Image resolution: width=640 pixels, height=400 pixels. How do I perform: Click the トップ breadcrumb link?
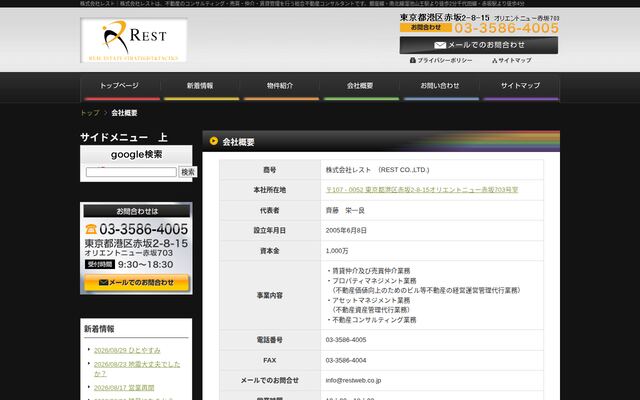pos(90,113)
